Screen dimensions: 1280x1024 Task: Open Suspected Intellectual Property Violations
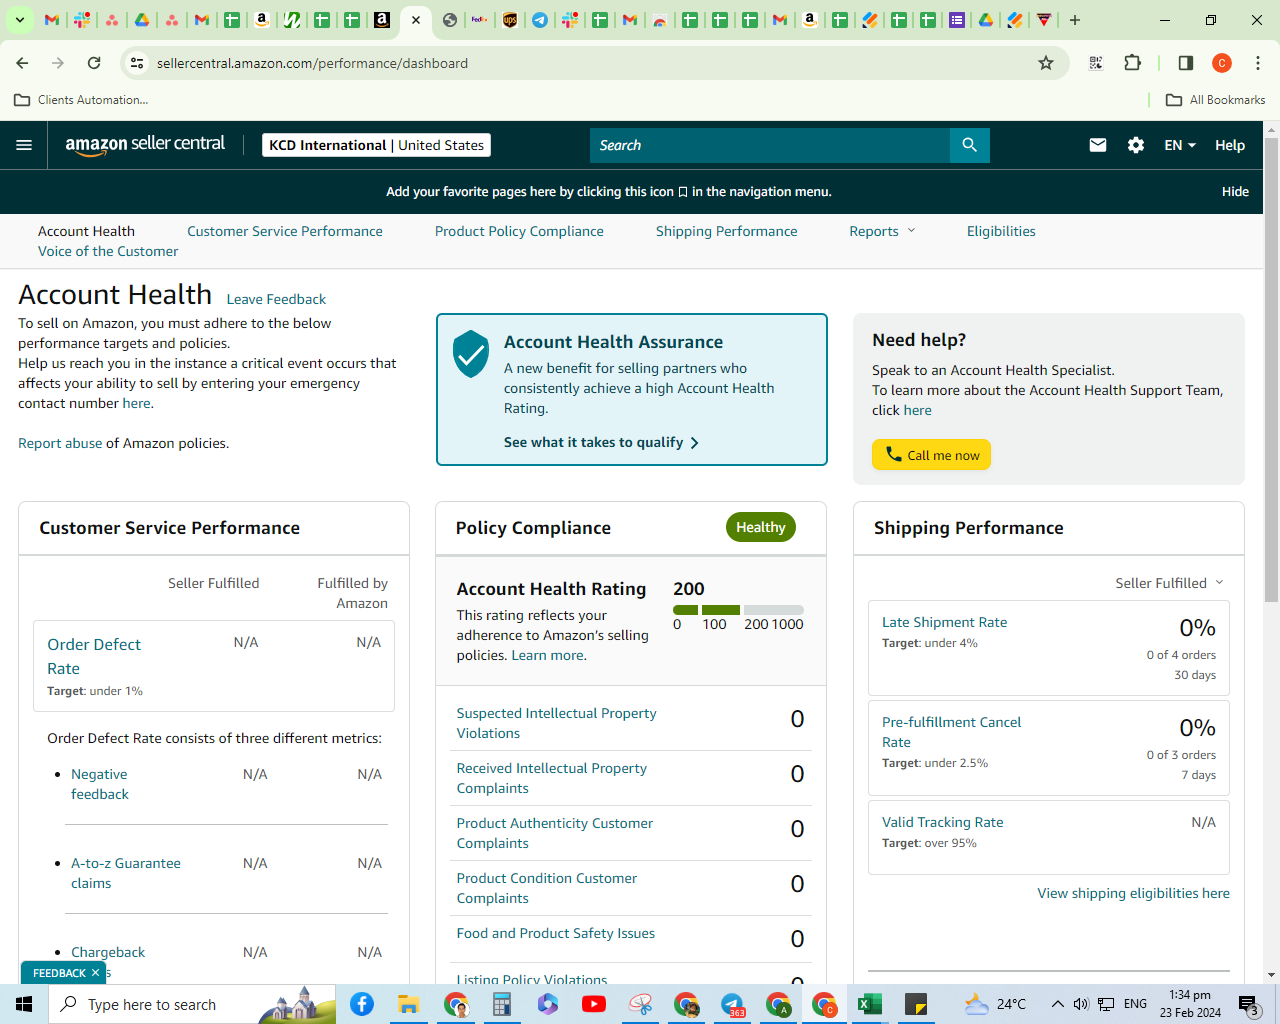[x=556, y=723]
